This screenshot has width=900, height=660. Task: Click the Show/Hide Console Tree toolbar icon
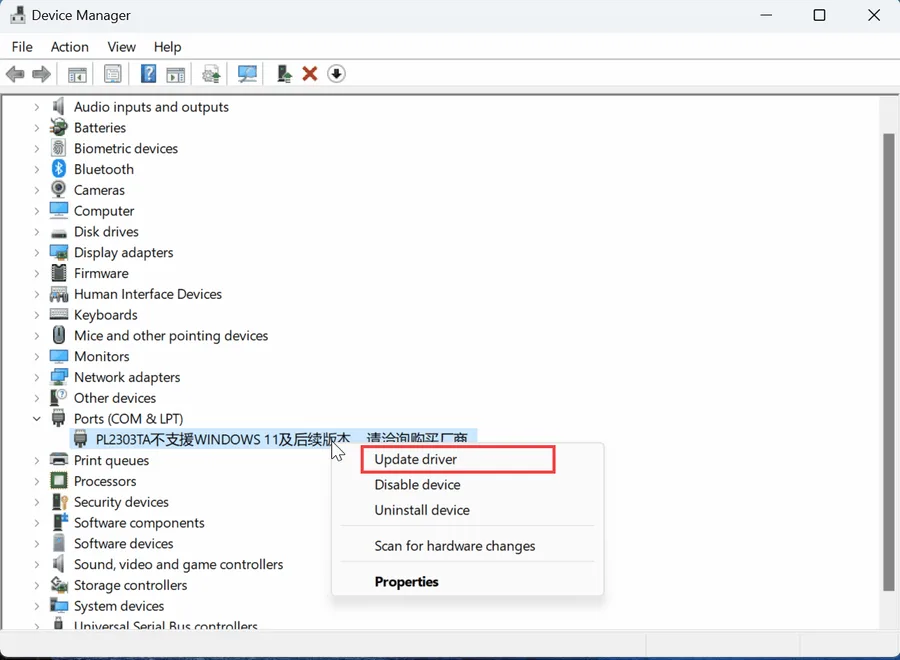pyautogui.click(x=77, y=75)
